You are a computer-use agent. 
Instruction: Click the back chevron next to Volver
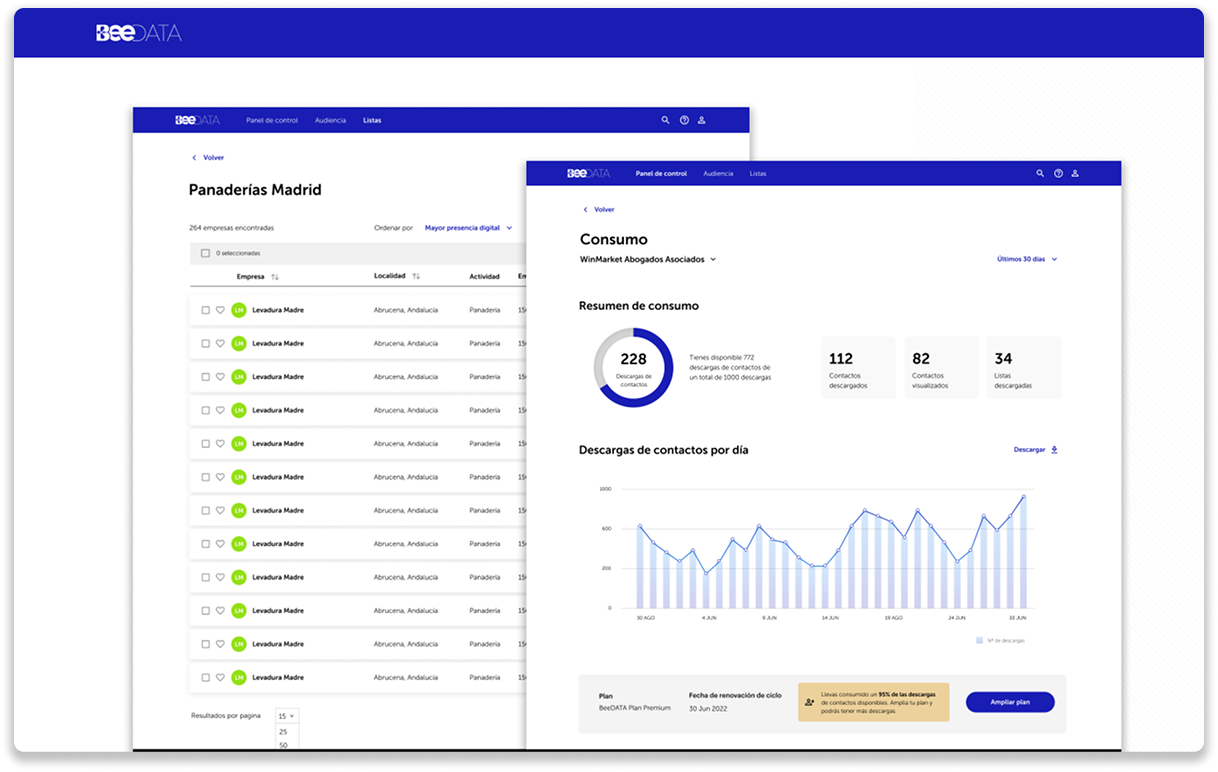pyautogui.click(x=585, y=209)
